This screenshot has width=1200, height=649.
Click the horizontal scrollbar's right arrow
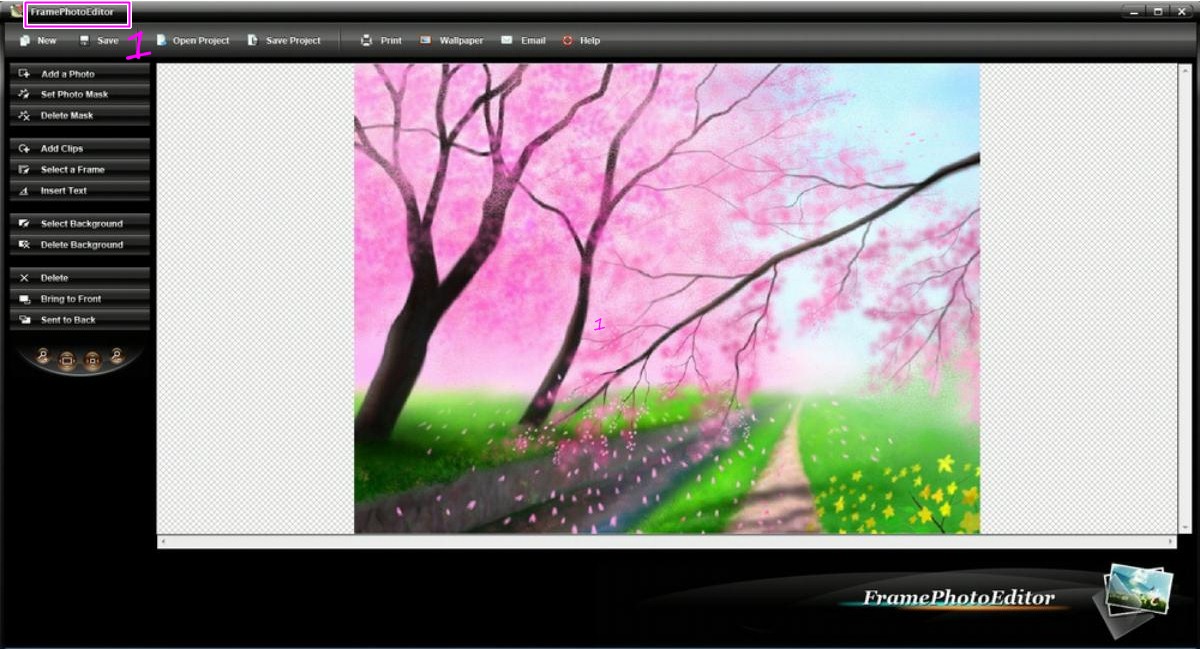click(1172, 542)
